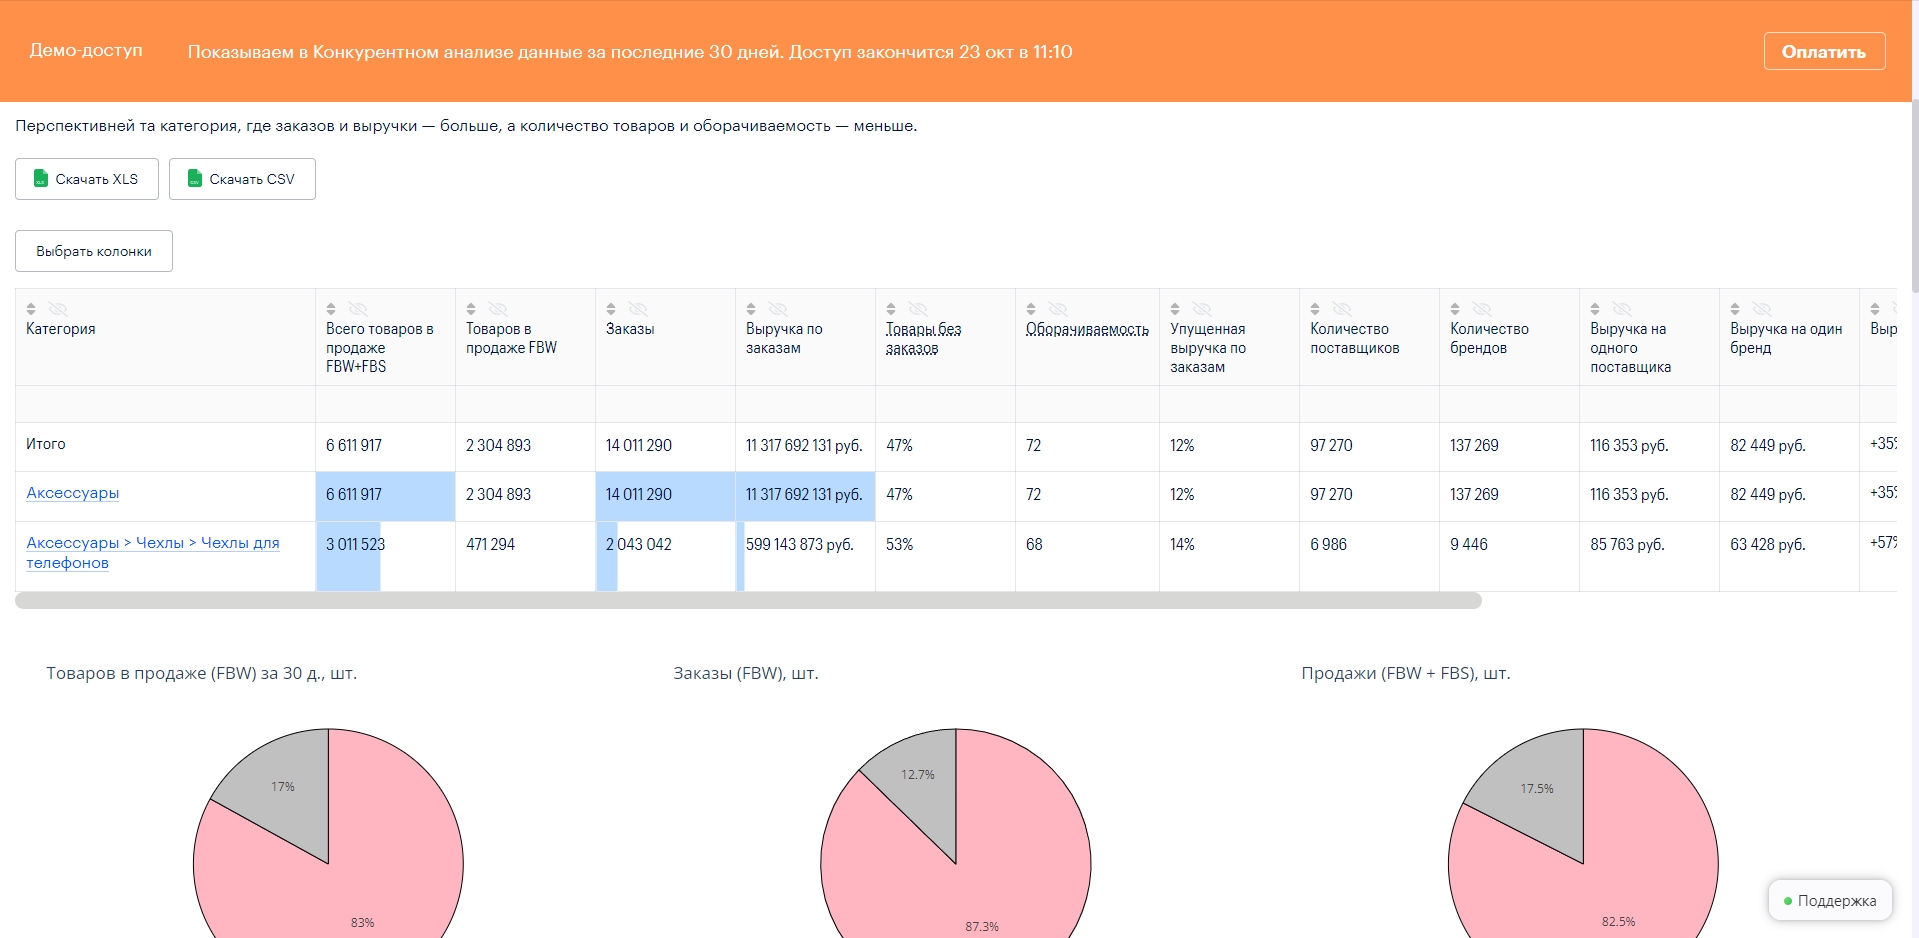Select the 85 763 руб. cell
Viewport: 1919px width, 938px height.
[x=1649, y=556]
